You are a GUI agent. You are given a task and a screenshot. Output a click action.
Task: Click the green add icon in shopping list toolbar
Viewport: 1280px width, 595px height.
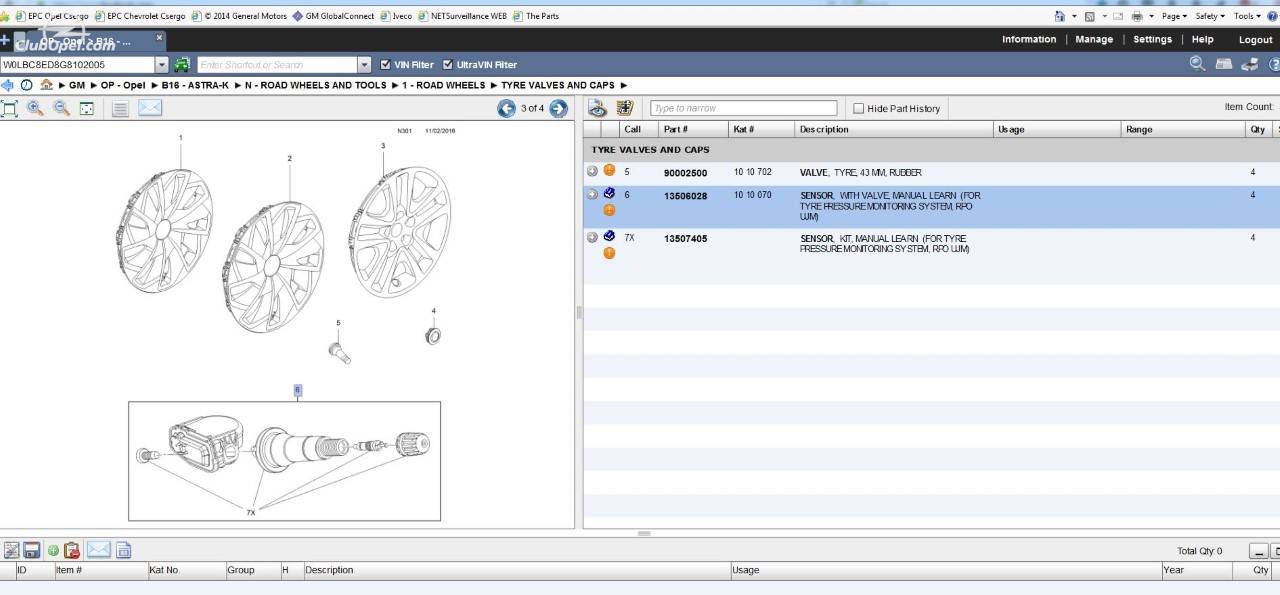(53, 550)
